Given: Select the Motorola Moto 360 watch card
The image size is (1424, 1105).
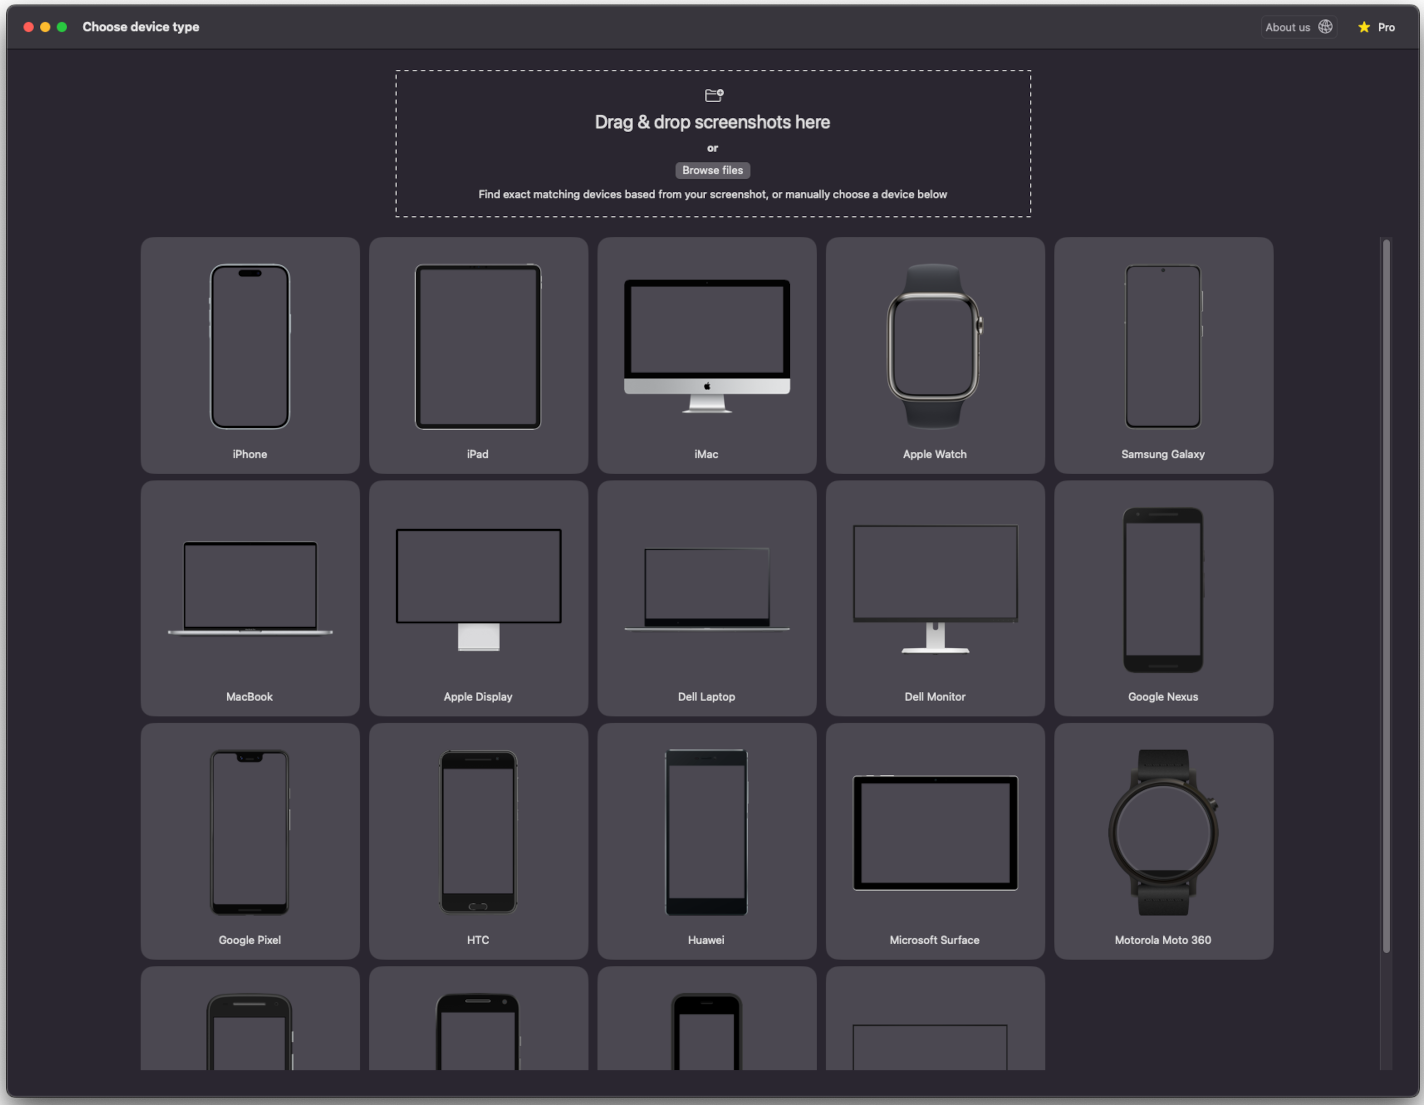Looking at the screenshot, I should (1163, 841).
